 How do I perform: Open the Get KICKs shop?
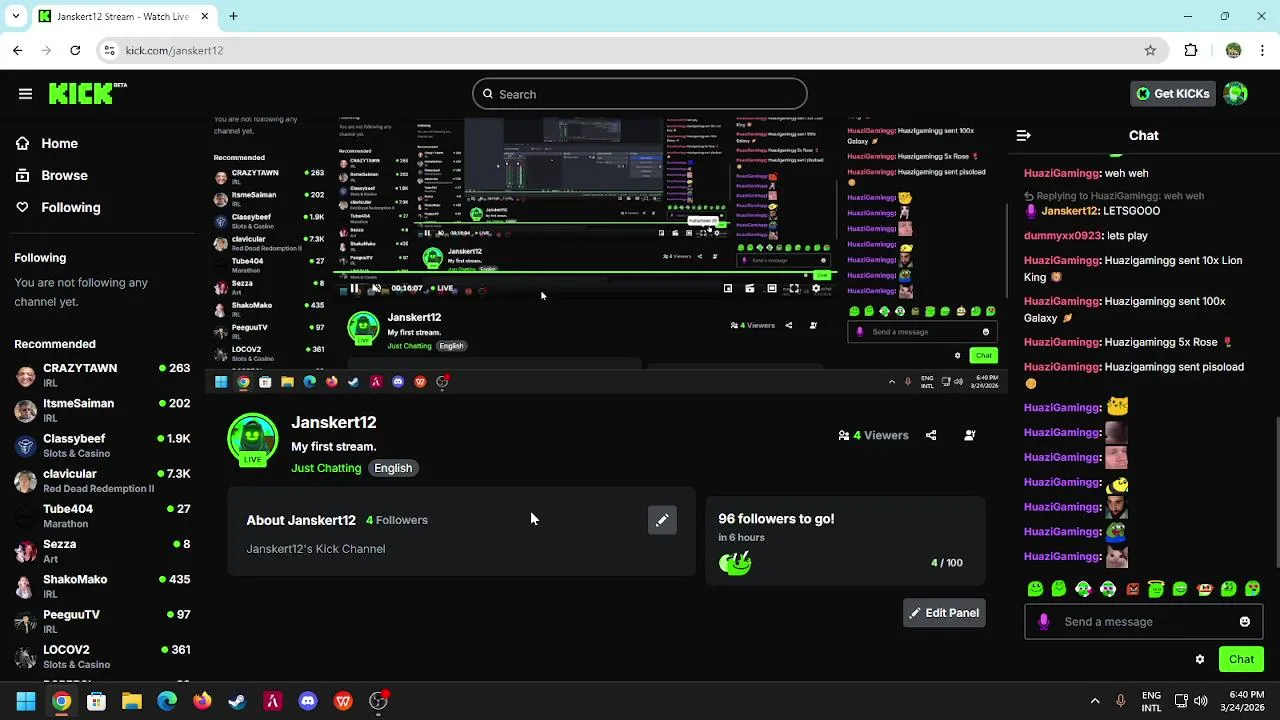[x=1173, y=94]
